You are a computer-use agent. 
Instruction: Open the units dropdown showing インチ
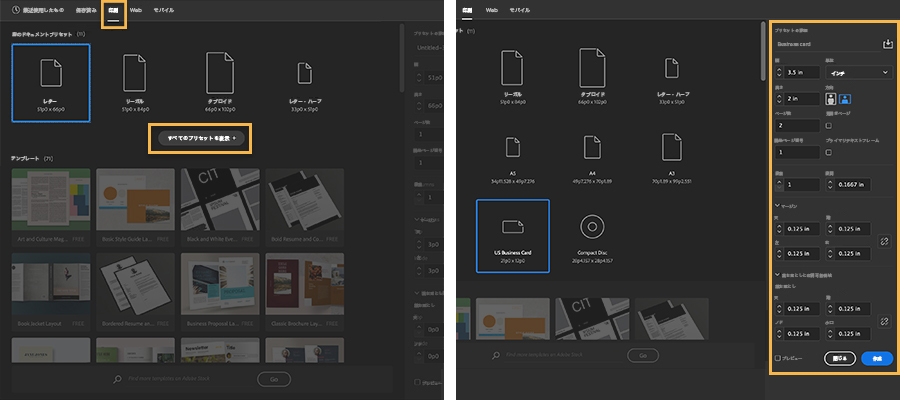tap(858, 72)
